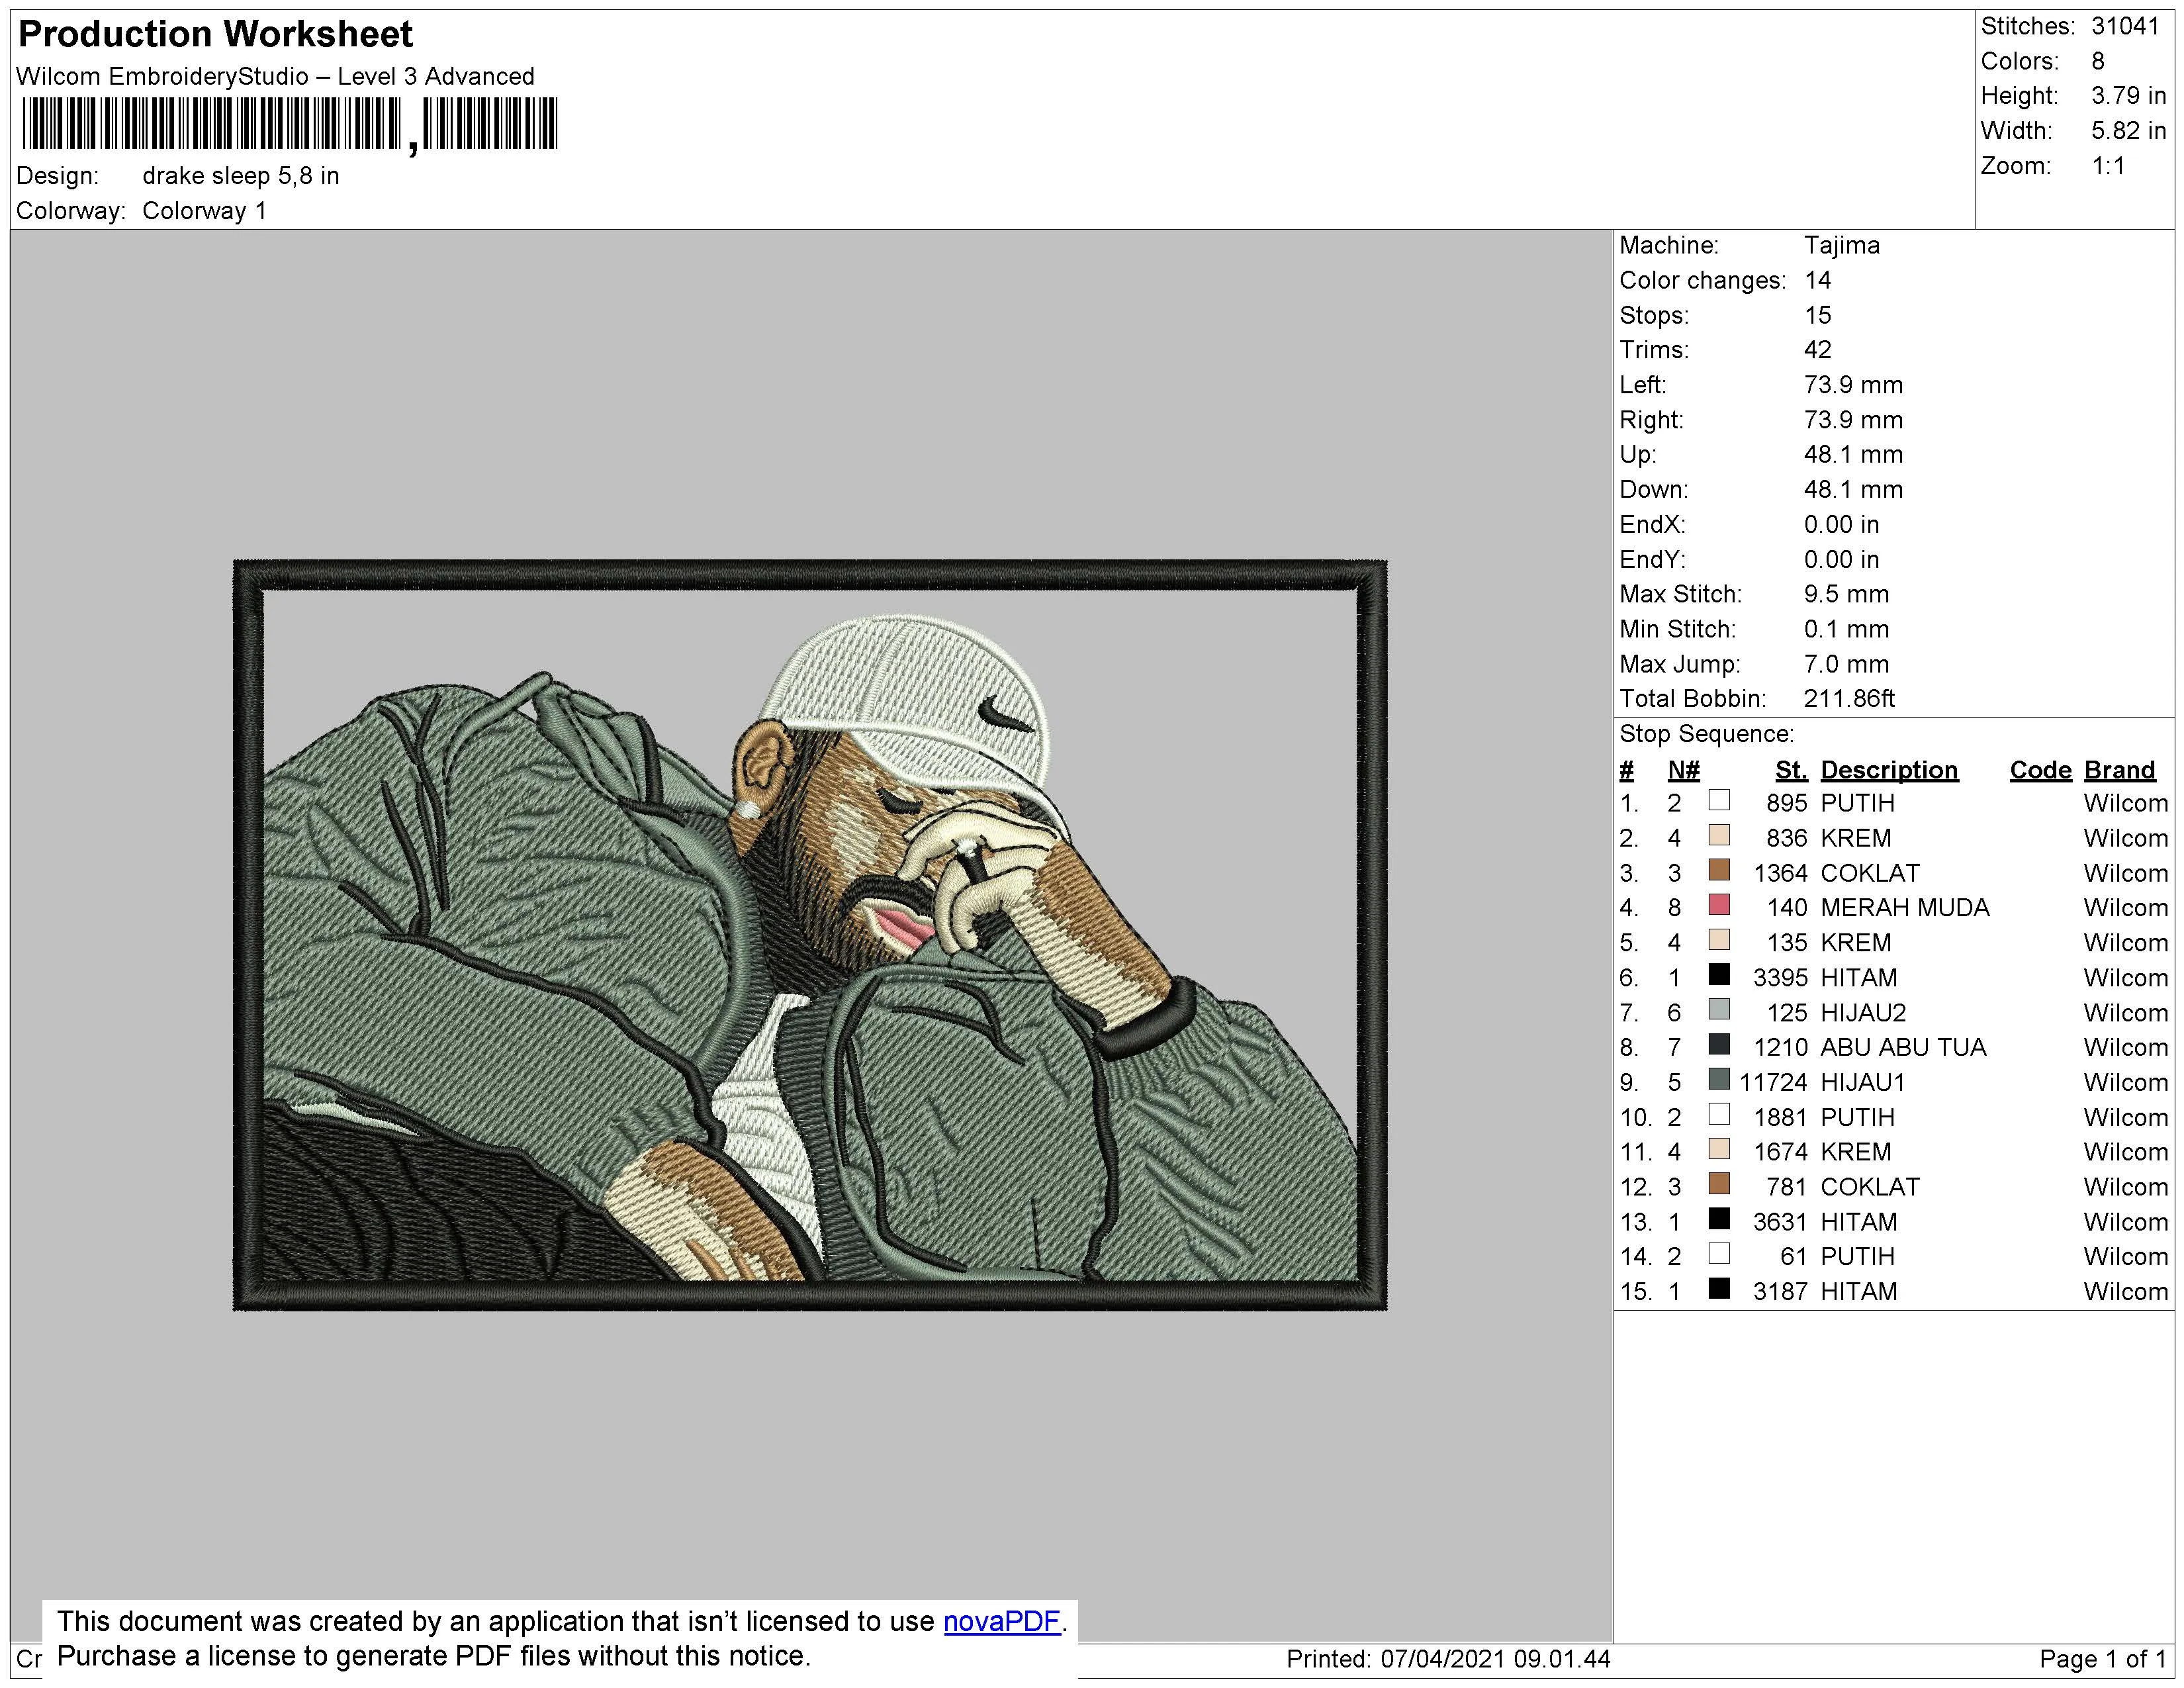2184x1688 pixels.
Task: Click the white PUTIH swatch in row 1
Action: 1719,800
